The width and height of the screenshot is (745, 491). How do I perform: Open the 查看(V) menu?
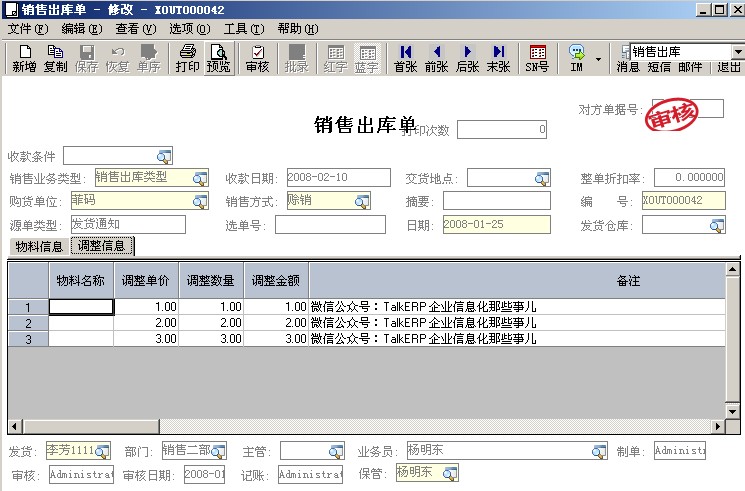pyautogui.click(x=136, y=29)
